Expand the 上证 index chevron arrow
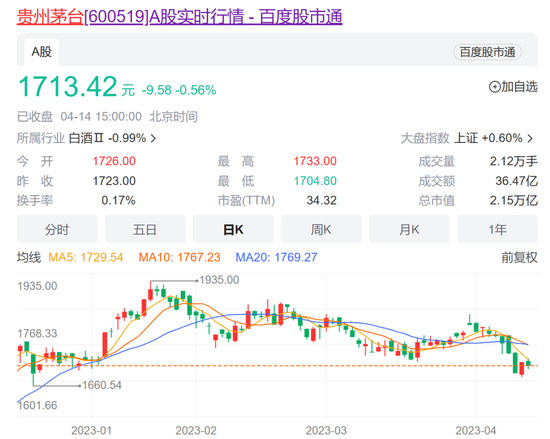The width and height of the screenshot is (550, 439). 530,138
